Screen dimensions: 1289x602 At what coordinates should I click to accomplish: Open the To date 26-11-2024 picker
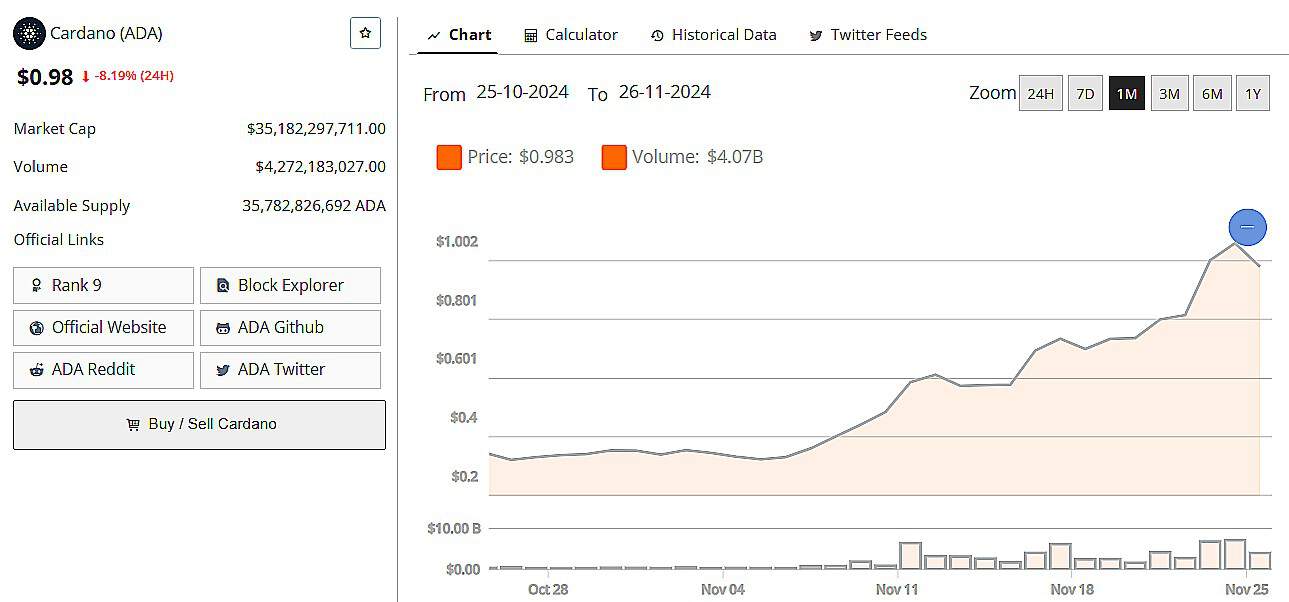click(x=664, y=92)
